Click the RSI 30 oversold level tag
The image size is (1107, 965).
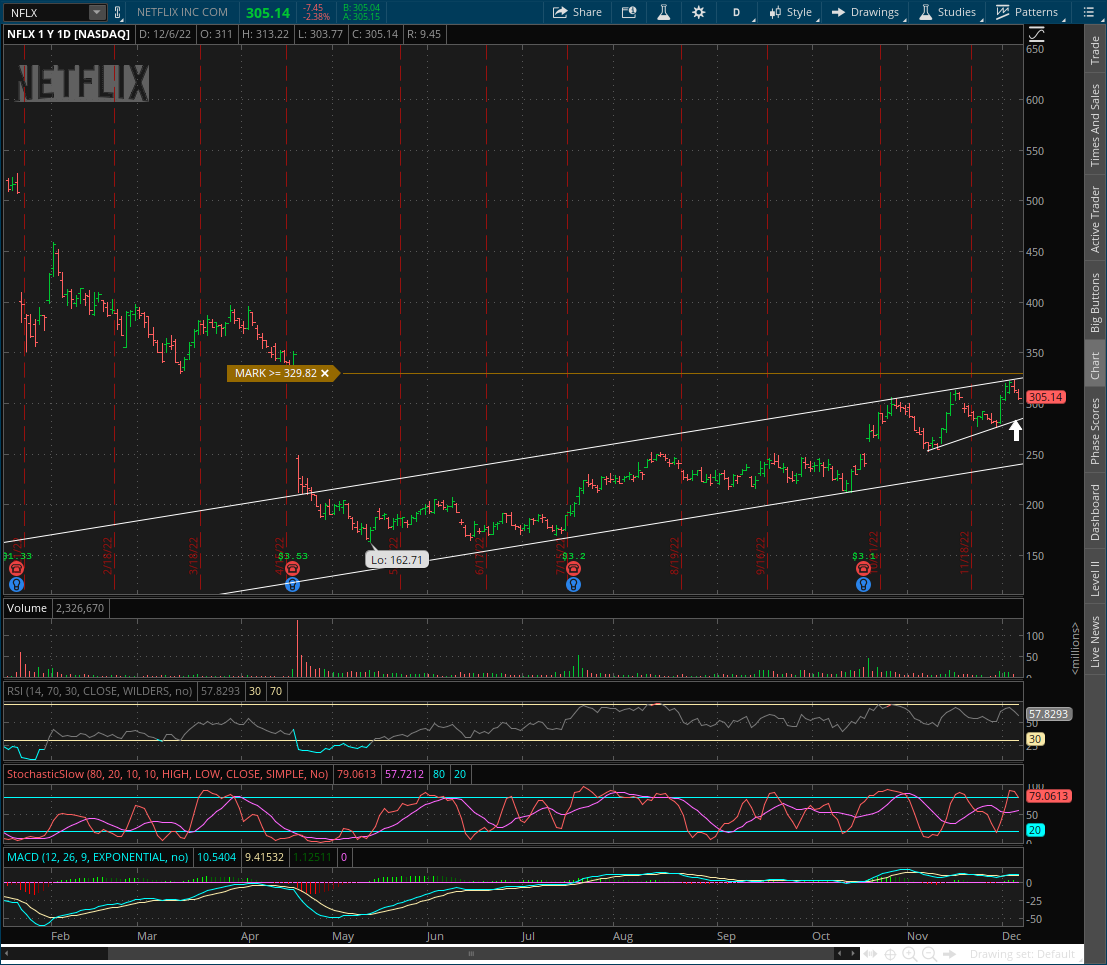pyautogui.click(x=1035, y=739)
